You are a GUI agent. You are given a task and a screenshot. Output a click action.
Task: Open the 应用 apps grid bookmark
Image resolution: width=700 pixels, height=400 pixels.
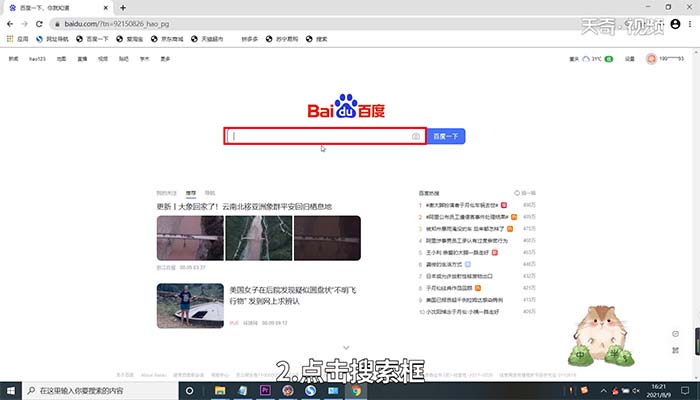[x=18, y=39]
